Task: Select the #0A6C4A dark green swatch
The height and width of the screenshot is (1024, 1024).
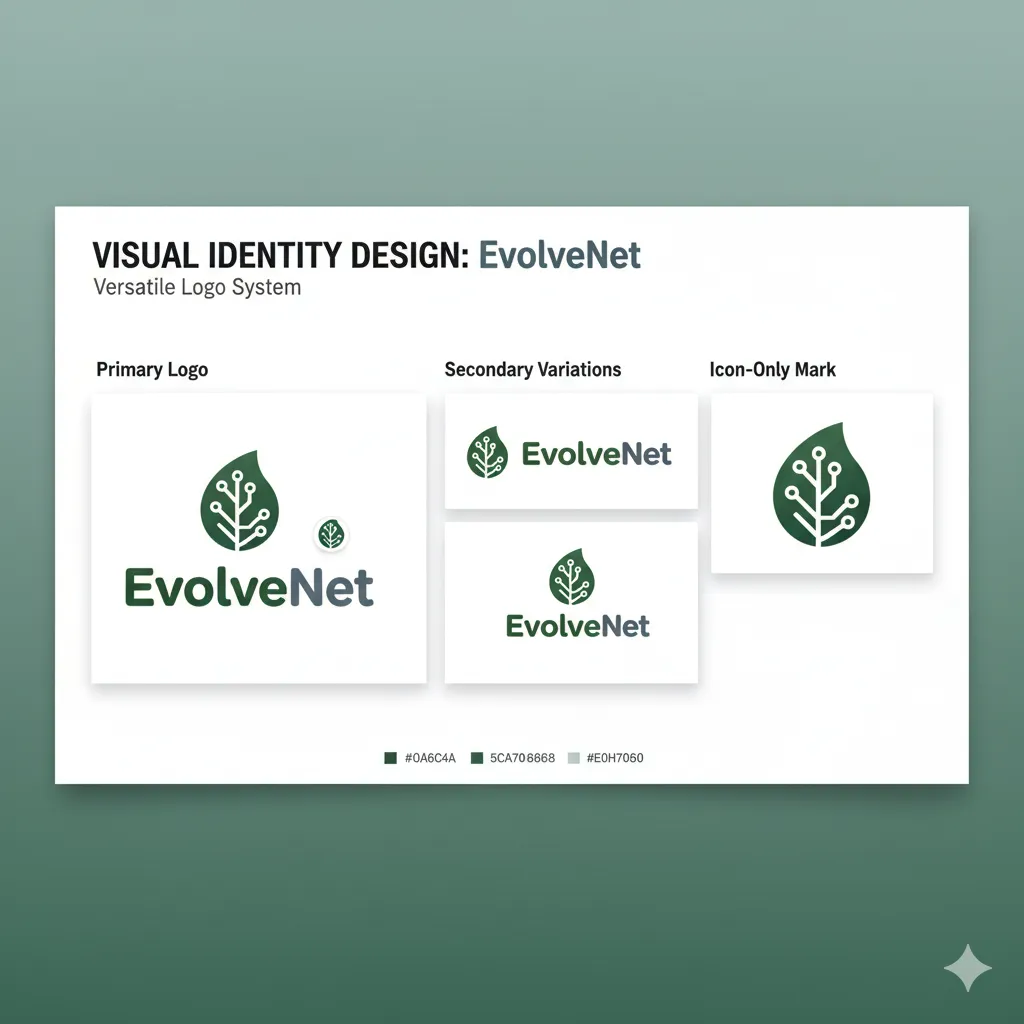Action: pyautogui.click(x=389, y=758)
